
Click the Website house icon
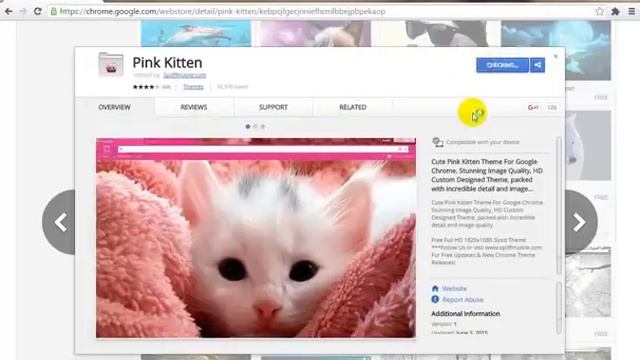435,289
